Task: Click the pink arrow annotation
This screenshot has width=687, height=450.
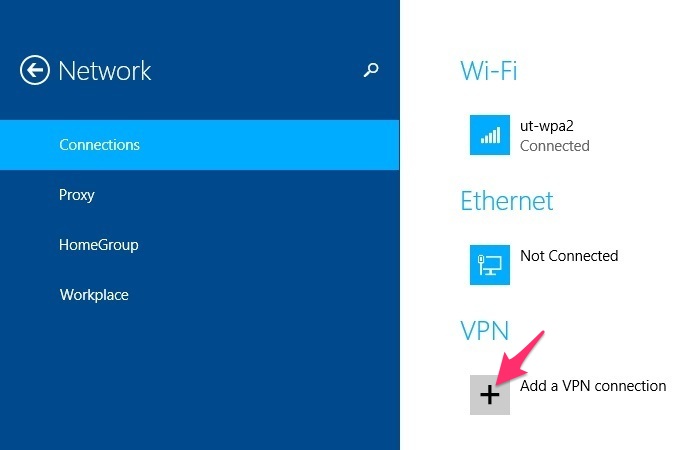Action: pyautogui.click(x=521, y=356)
